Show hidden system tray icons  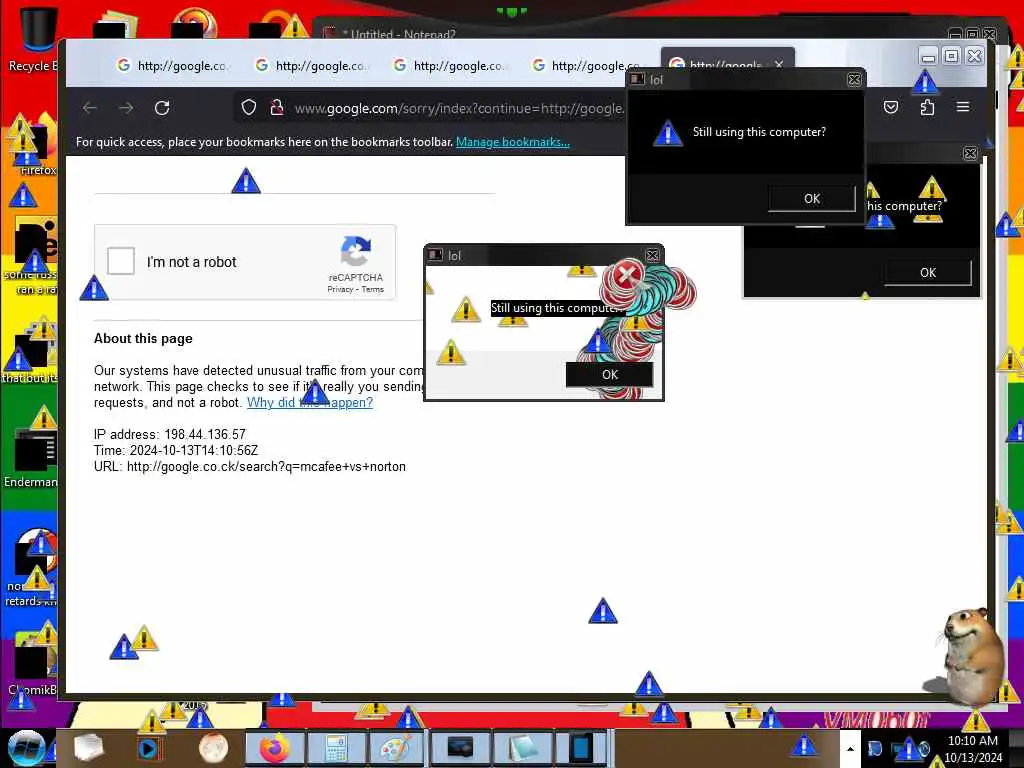point(850,748)
